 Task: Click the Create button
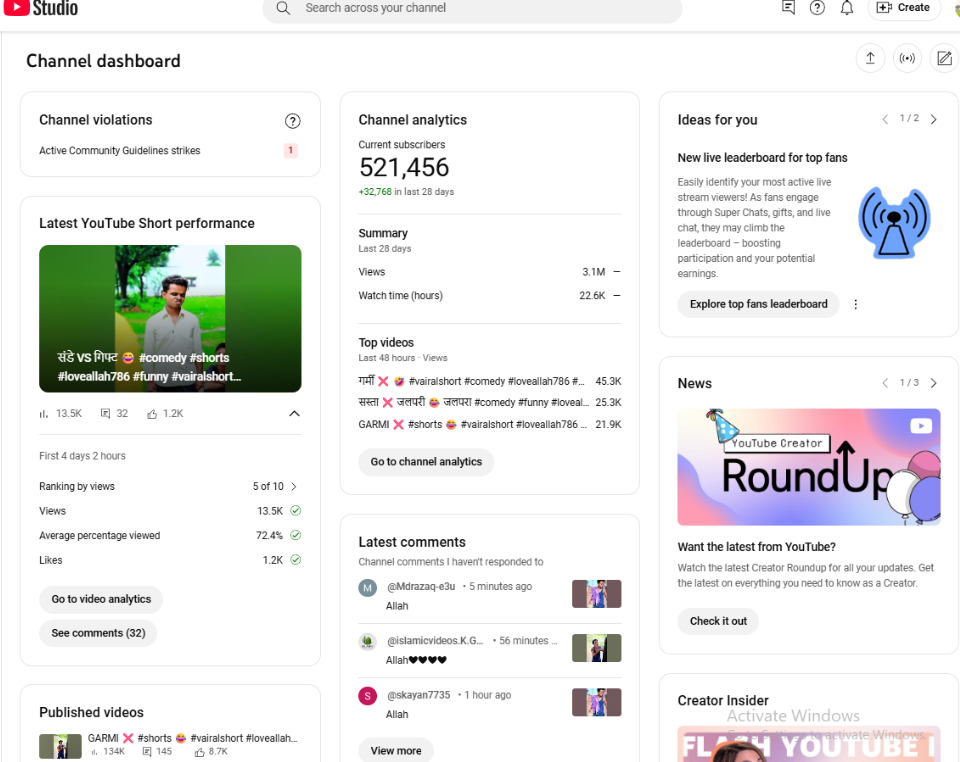[x=904, y=8]
